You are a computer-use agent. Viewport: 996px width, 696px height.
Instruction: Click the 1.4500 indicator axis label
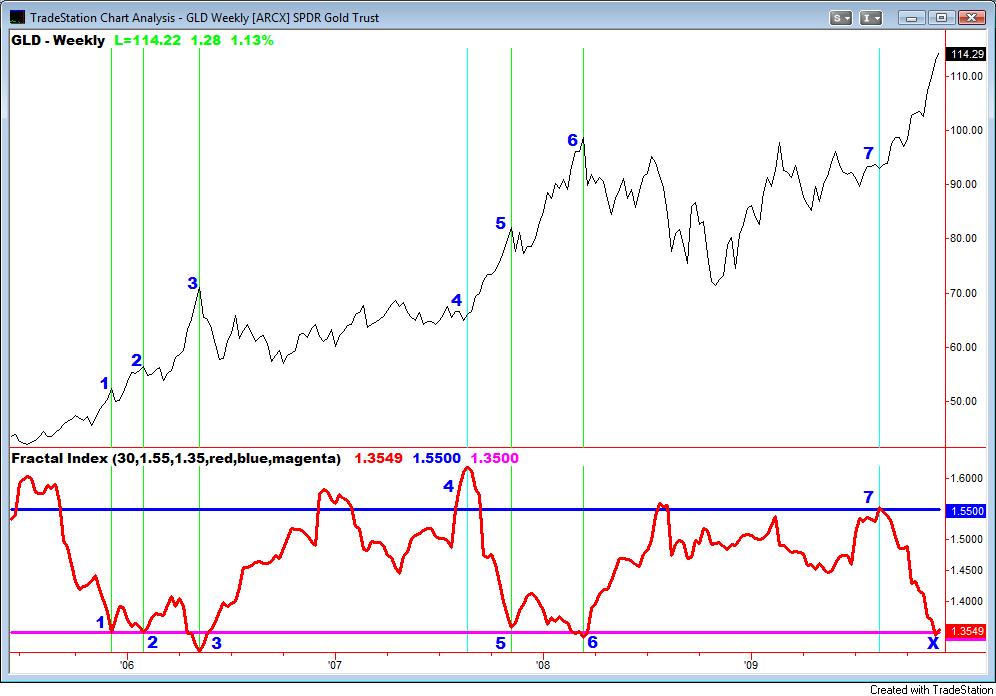(x=966, y=570)
